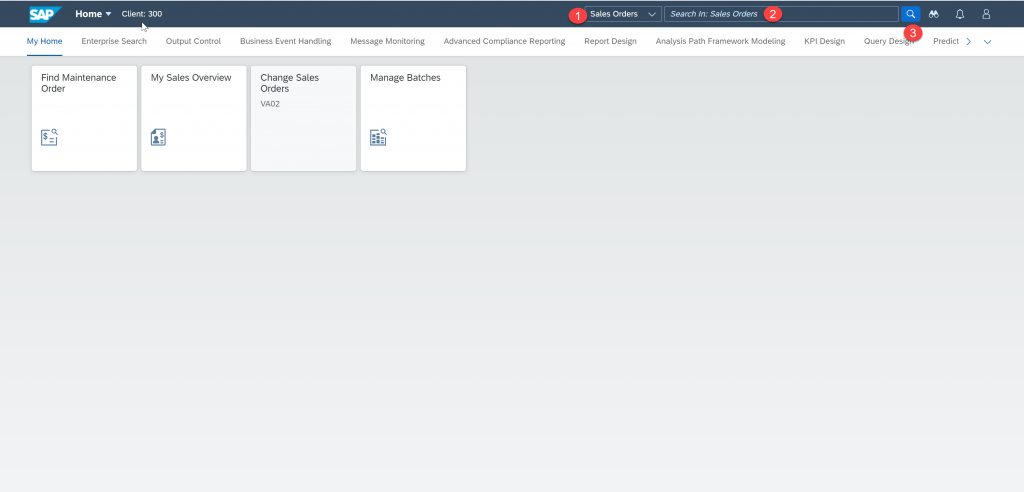Select the KPI Design tab
The image size is (1024, 492).
pos(824,41)
